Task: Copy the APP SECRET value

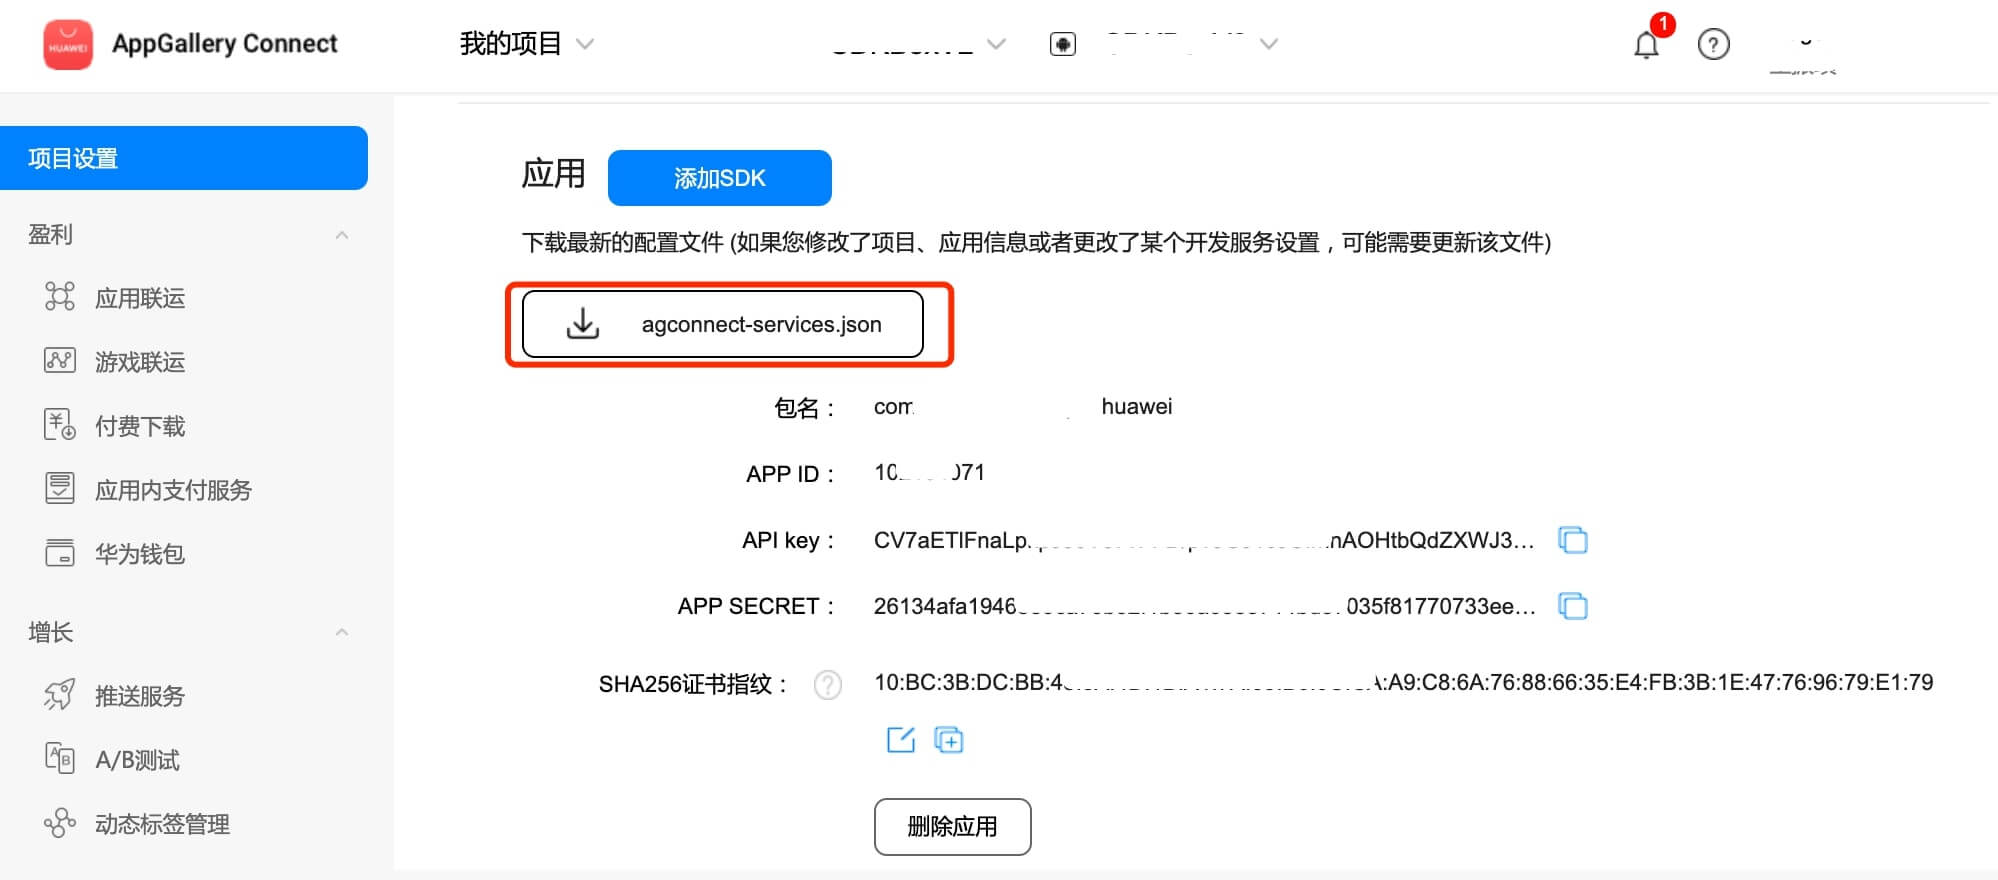Action: [1573, 606]
